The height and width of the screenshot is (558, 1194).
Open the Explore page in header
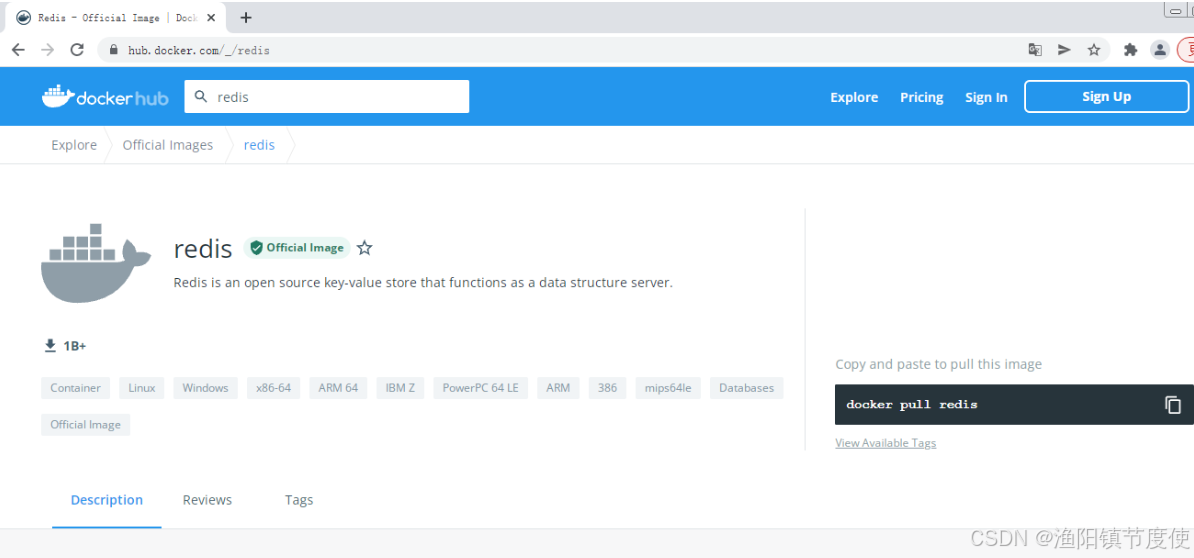tap(854, 97)
